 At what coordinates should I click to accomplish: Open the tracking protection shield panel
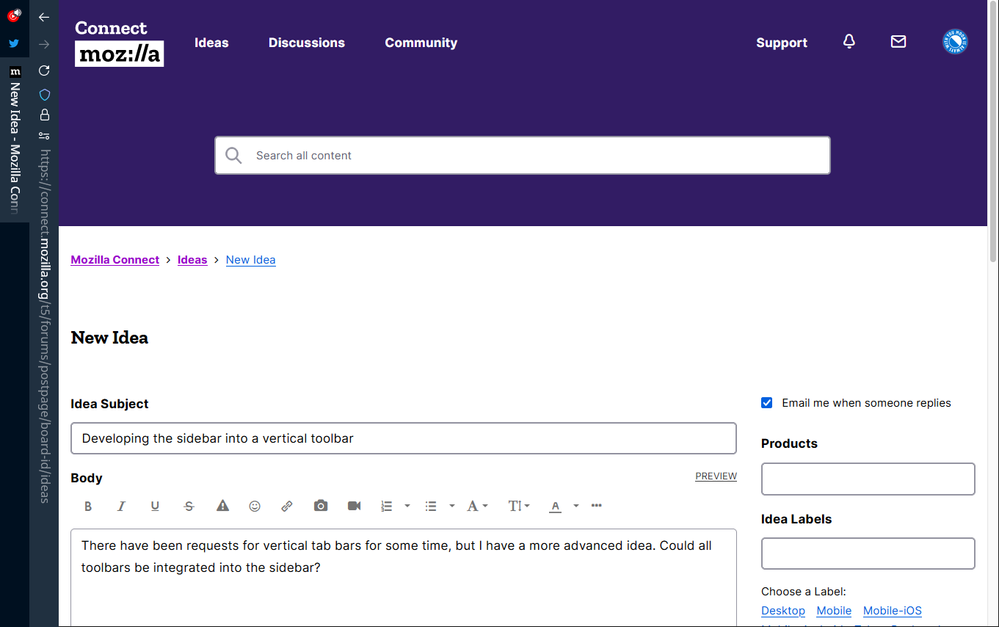[45, 95]
